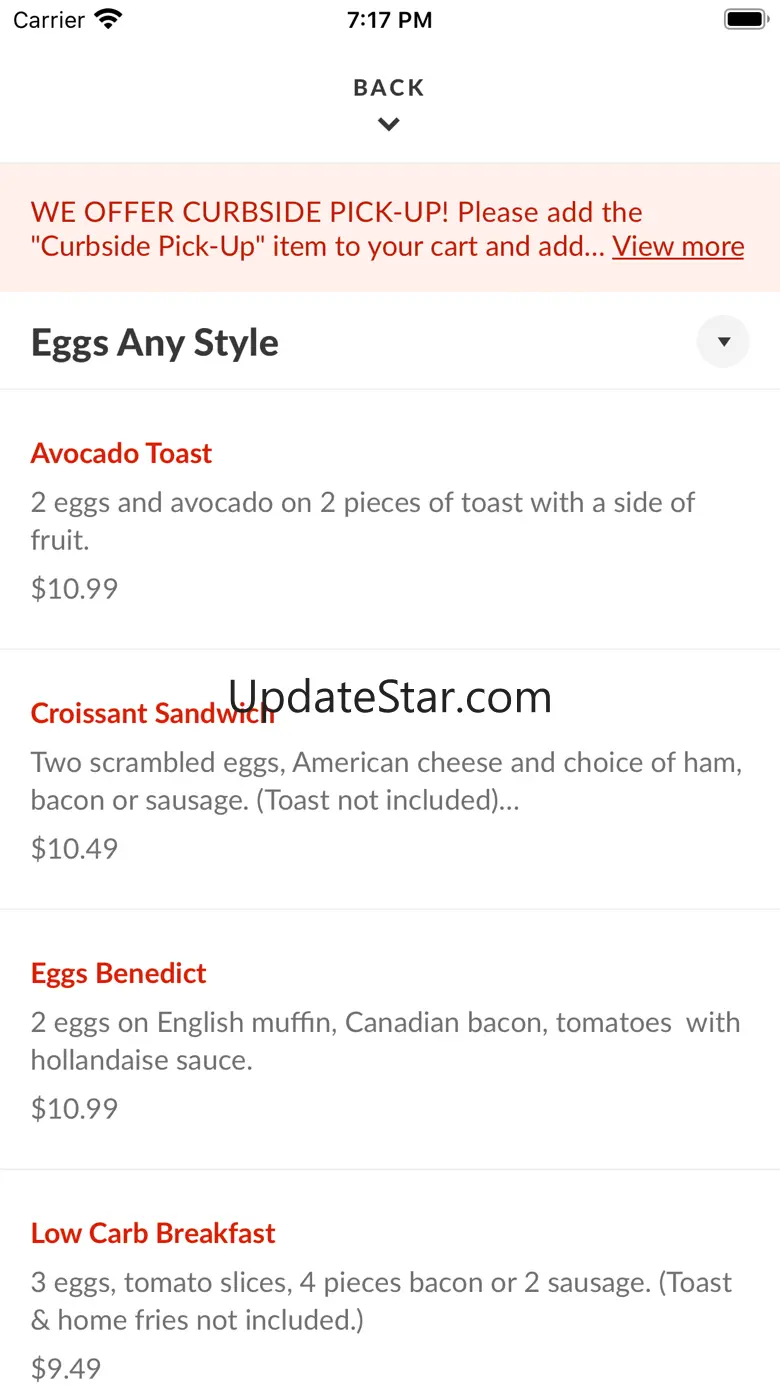The height and width of the screenshot is (1387, 780).
Task: Tap the Eggs Benedict hollandaise description
Action: pyautogui.click(x=385, y=1041)
